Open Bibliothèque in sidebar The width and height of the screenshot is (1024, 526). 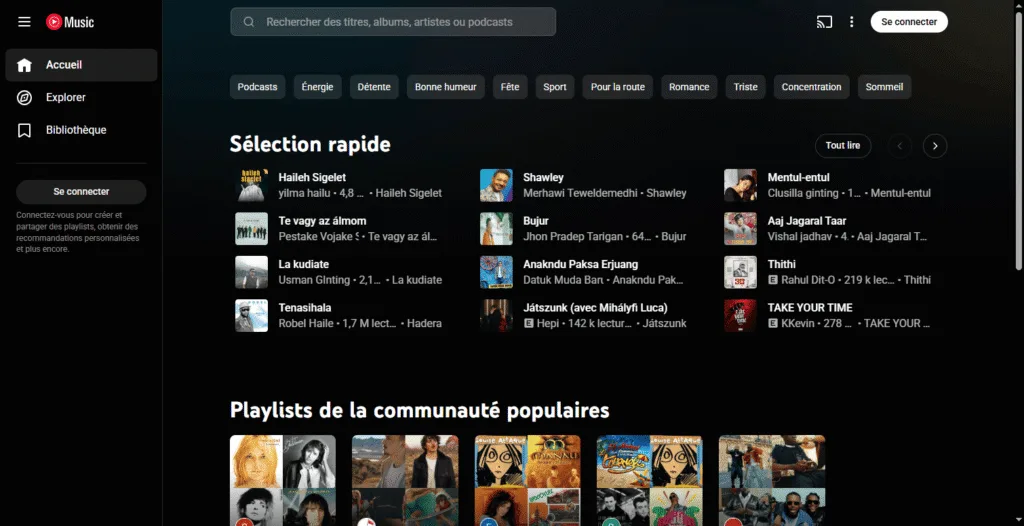pyautogui.click(x=81, y=130)
